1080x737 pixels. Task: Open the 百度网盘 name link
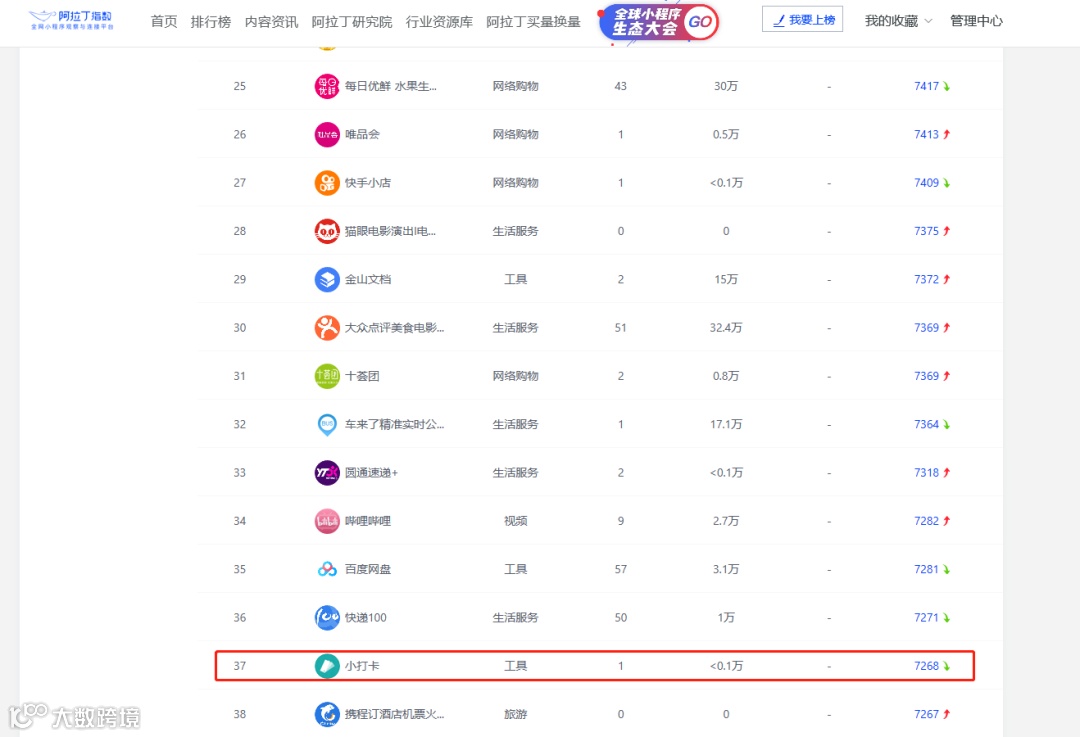point(368,569)
